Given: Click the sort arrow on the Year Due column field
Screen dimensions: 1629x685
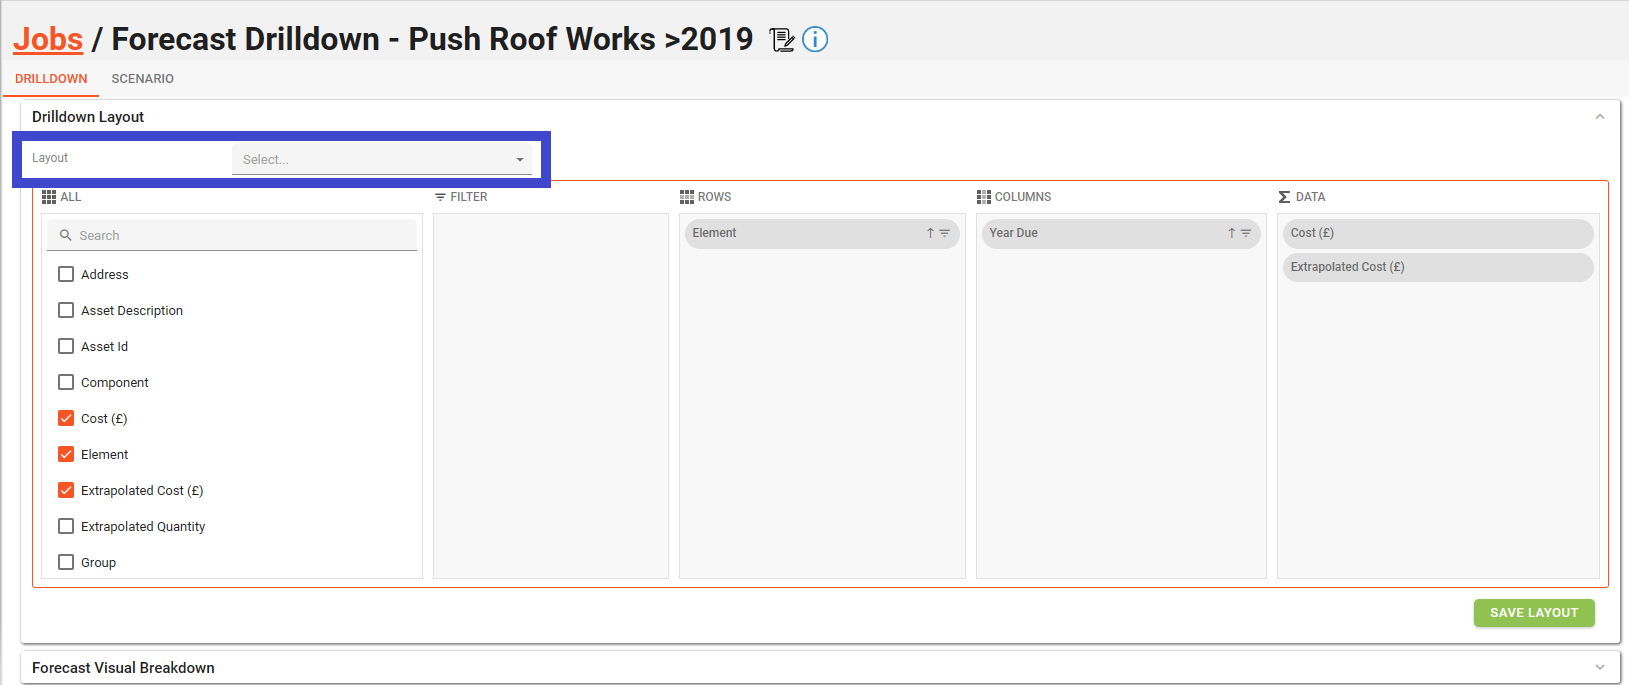Looking at the screenshot, I should (x=1231, y=233).
